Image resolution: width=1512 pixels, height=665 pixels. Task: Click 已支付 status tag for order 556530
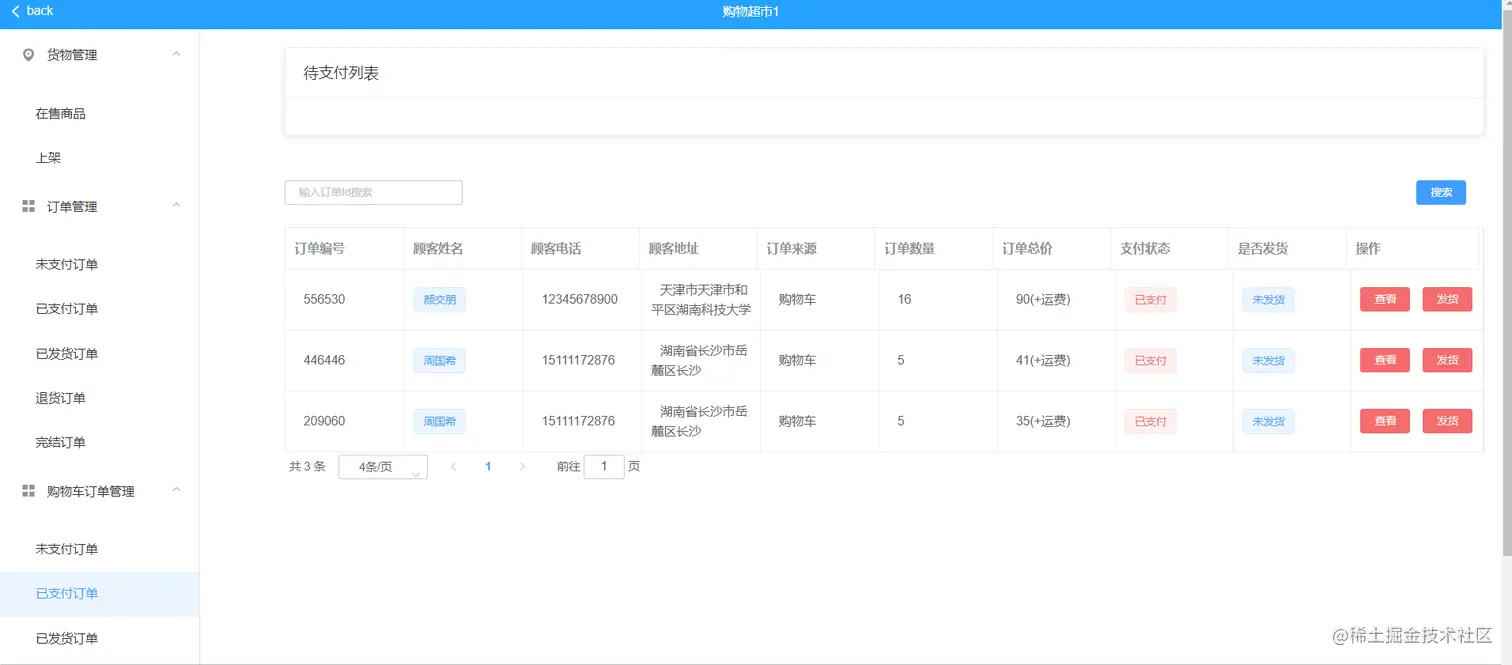click(x=1151, y=300)
